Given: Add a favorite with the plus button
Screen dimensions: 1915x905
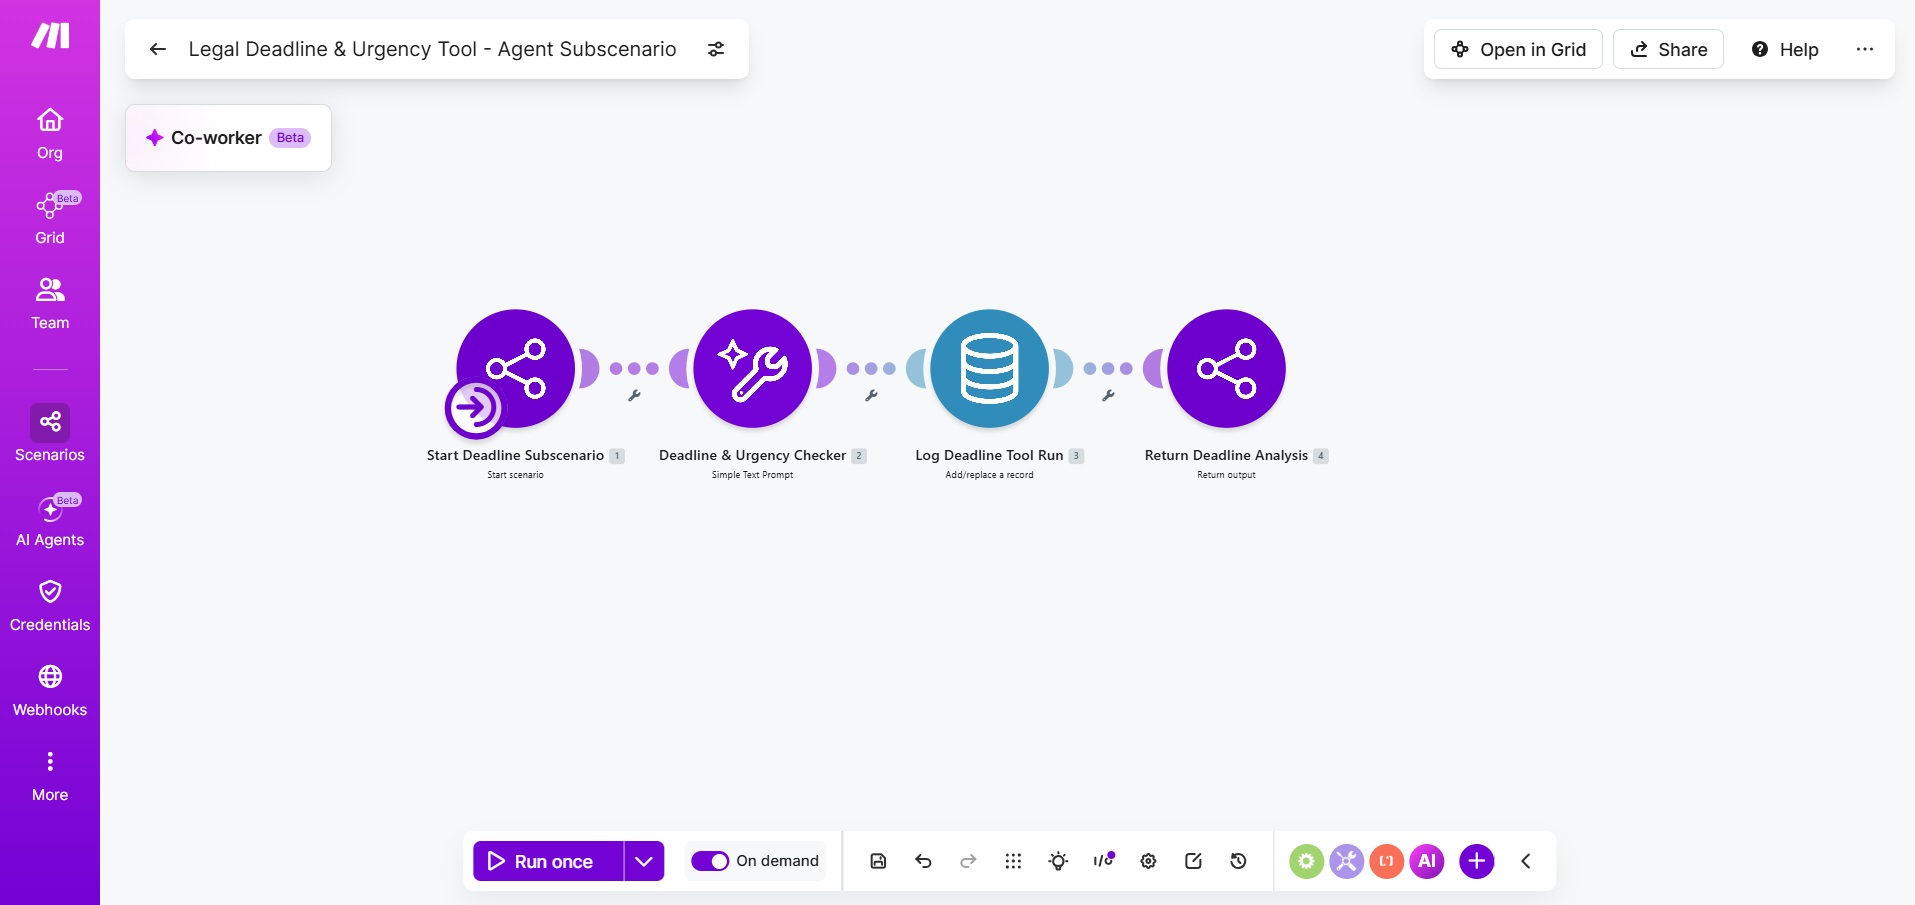Looking at the screenshot, I should [x=1477, y=861].
